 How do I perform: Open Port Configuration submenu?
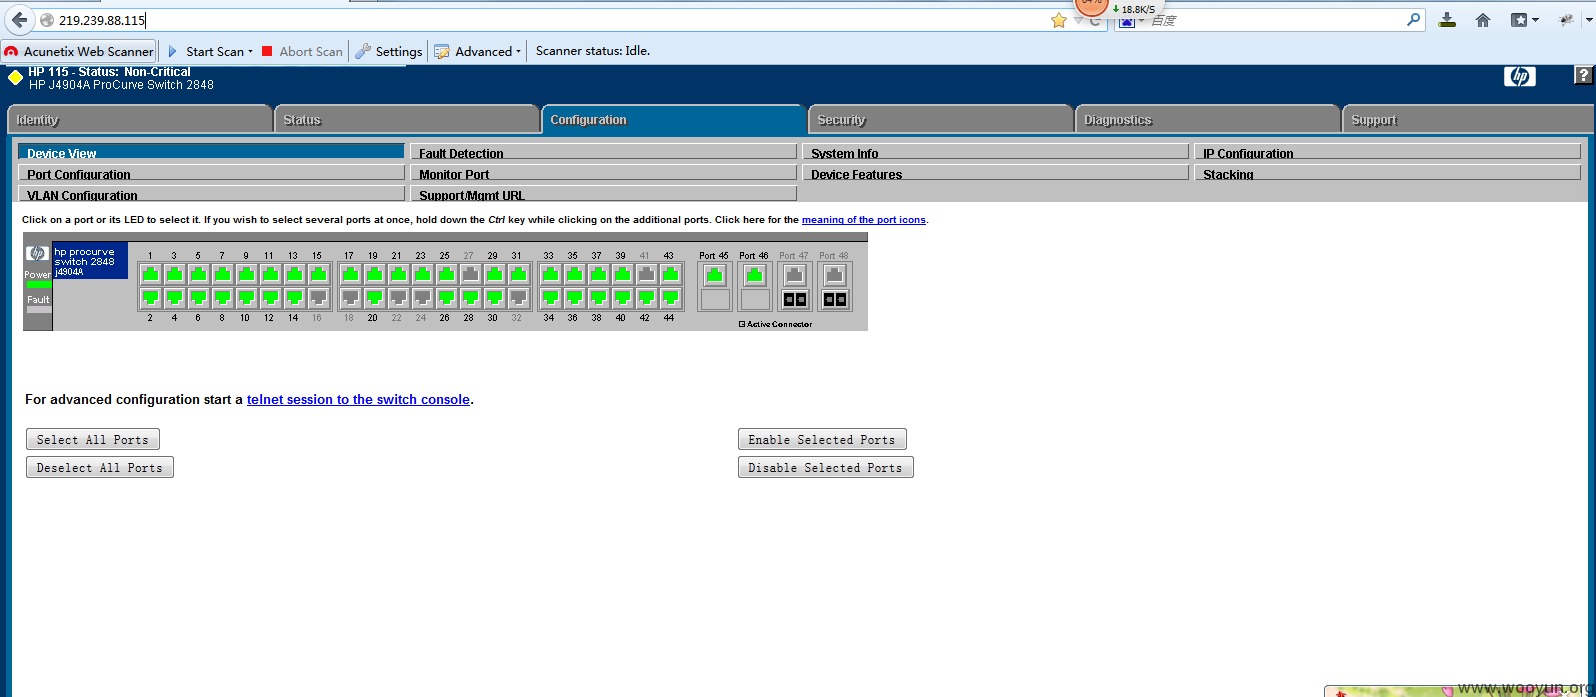211,173
